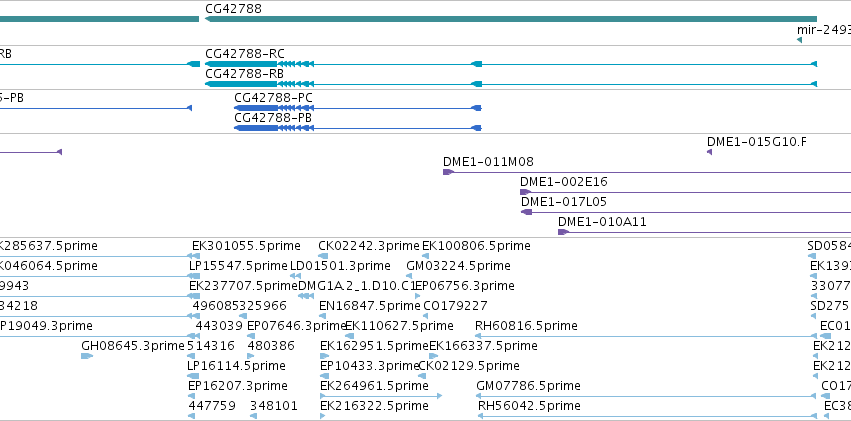
Task: Click the CG42788-RC thick exon block
Action: coord(241,64)
